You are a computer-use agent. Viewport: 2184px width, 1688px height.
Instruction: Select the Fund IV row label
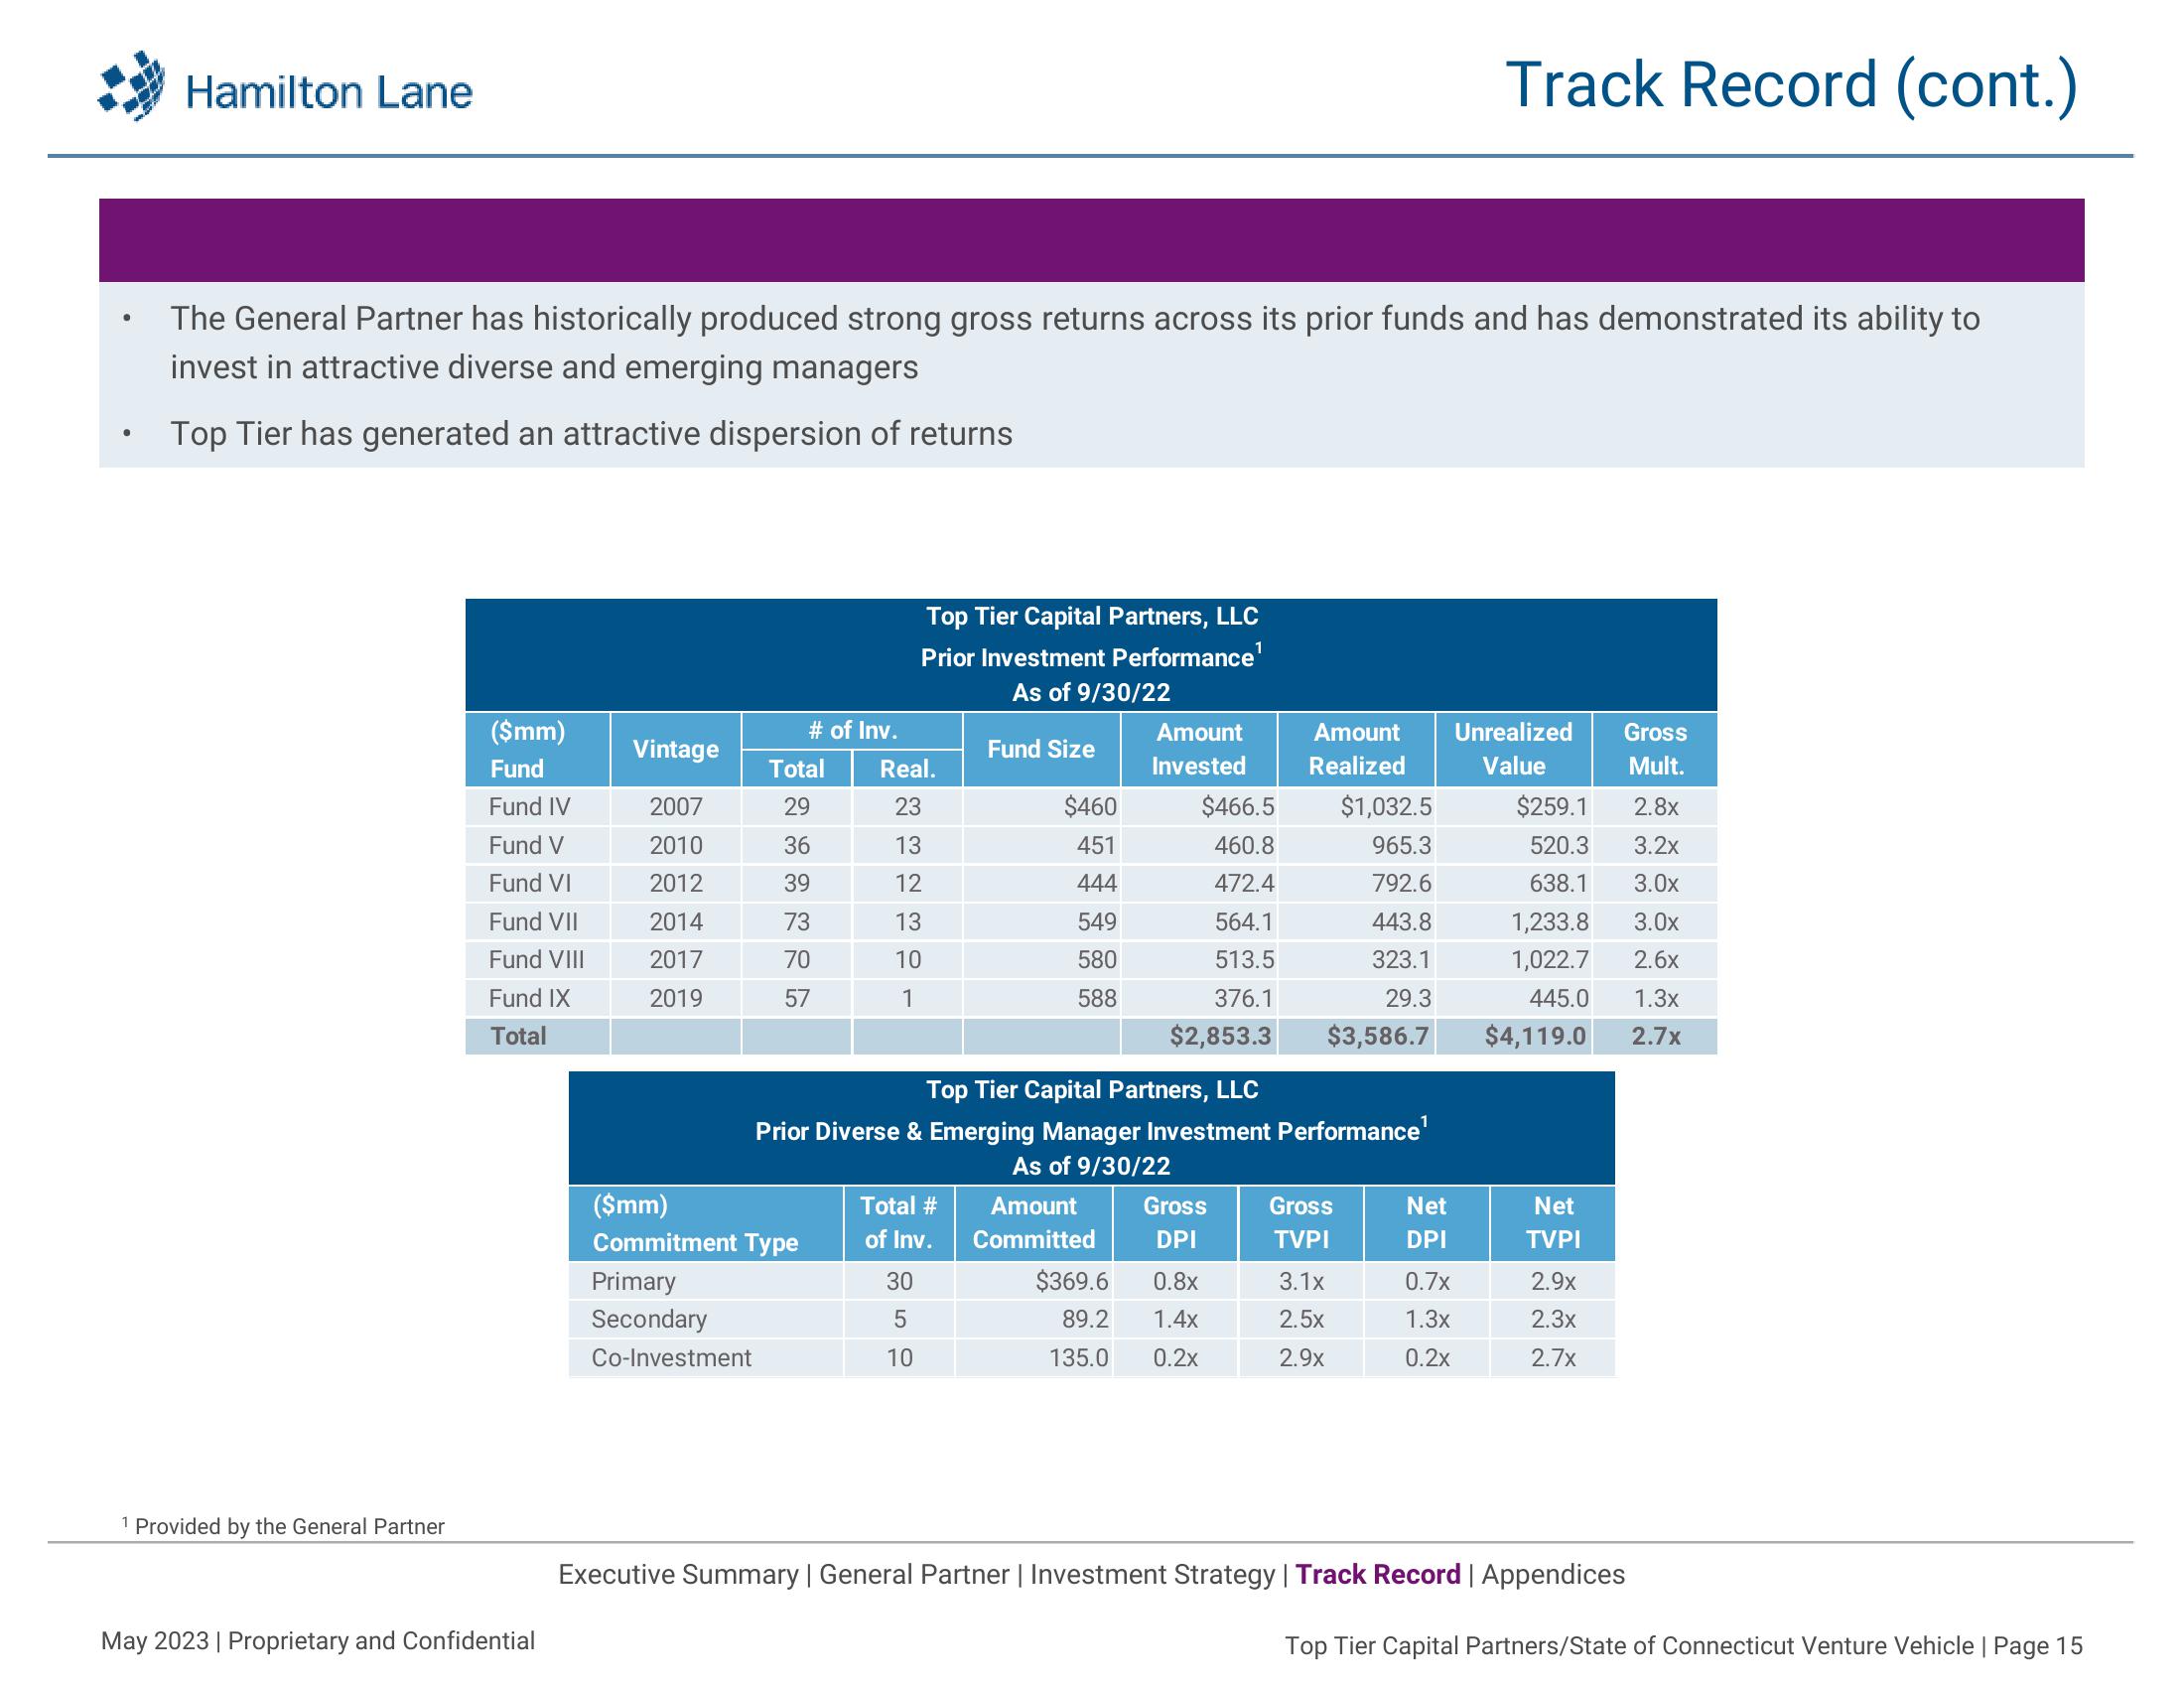pyautogui.click(x=529, y=806)
